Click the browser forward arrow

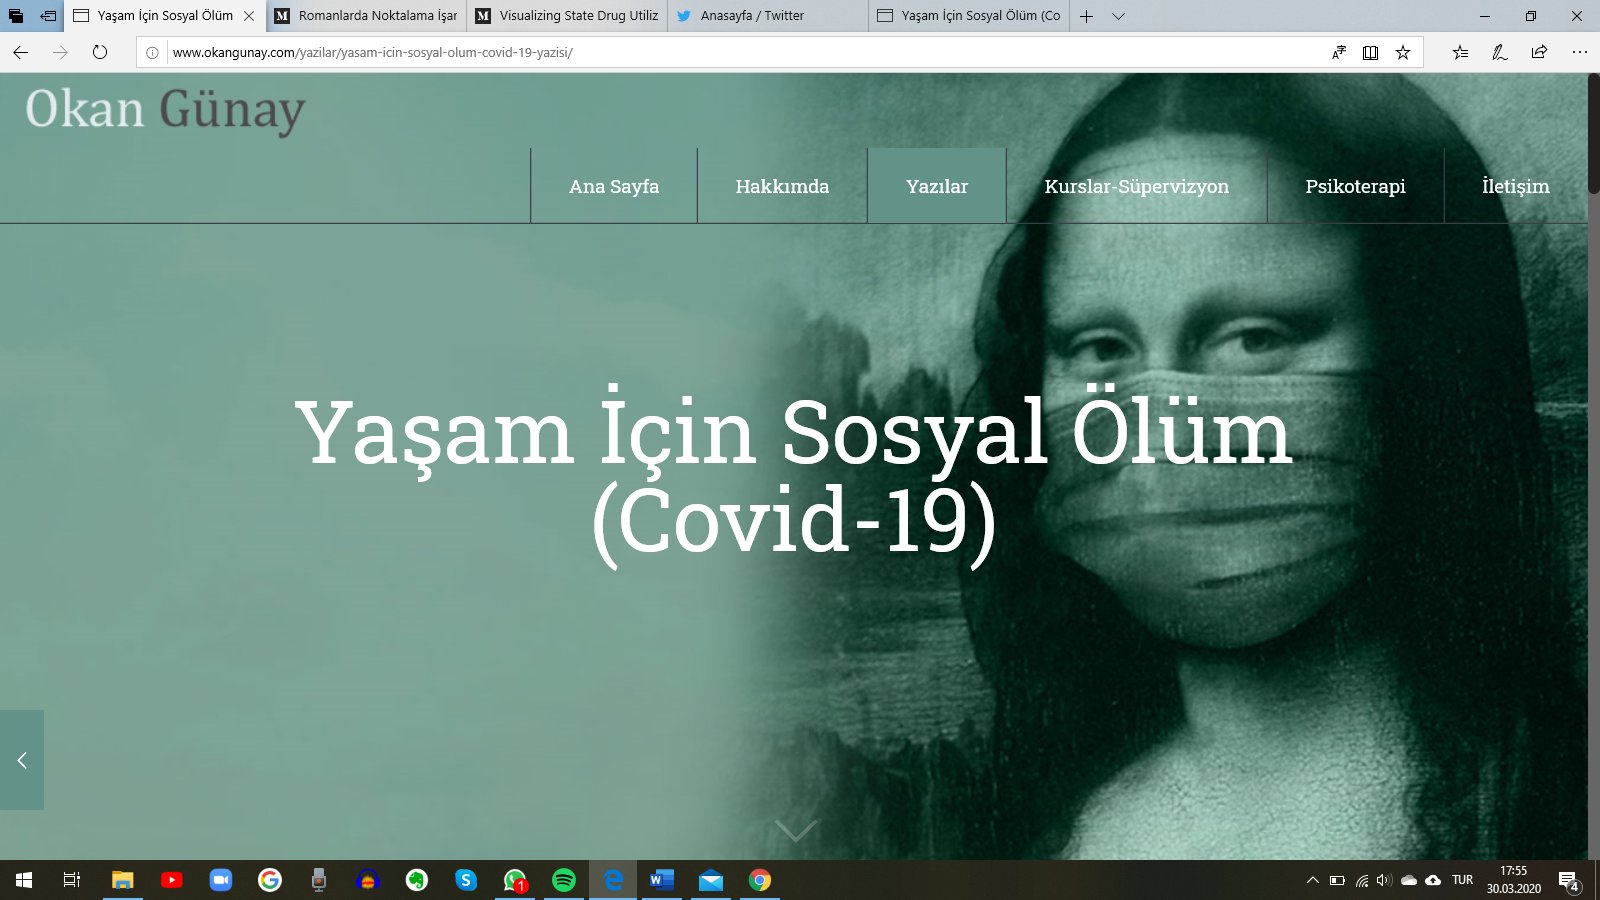point(60,52)
